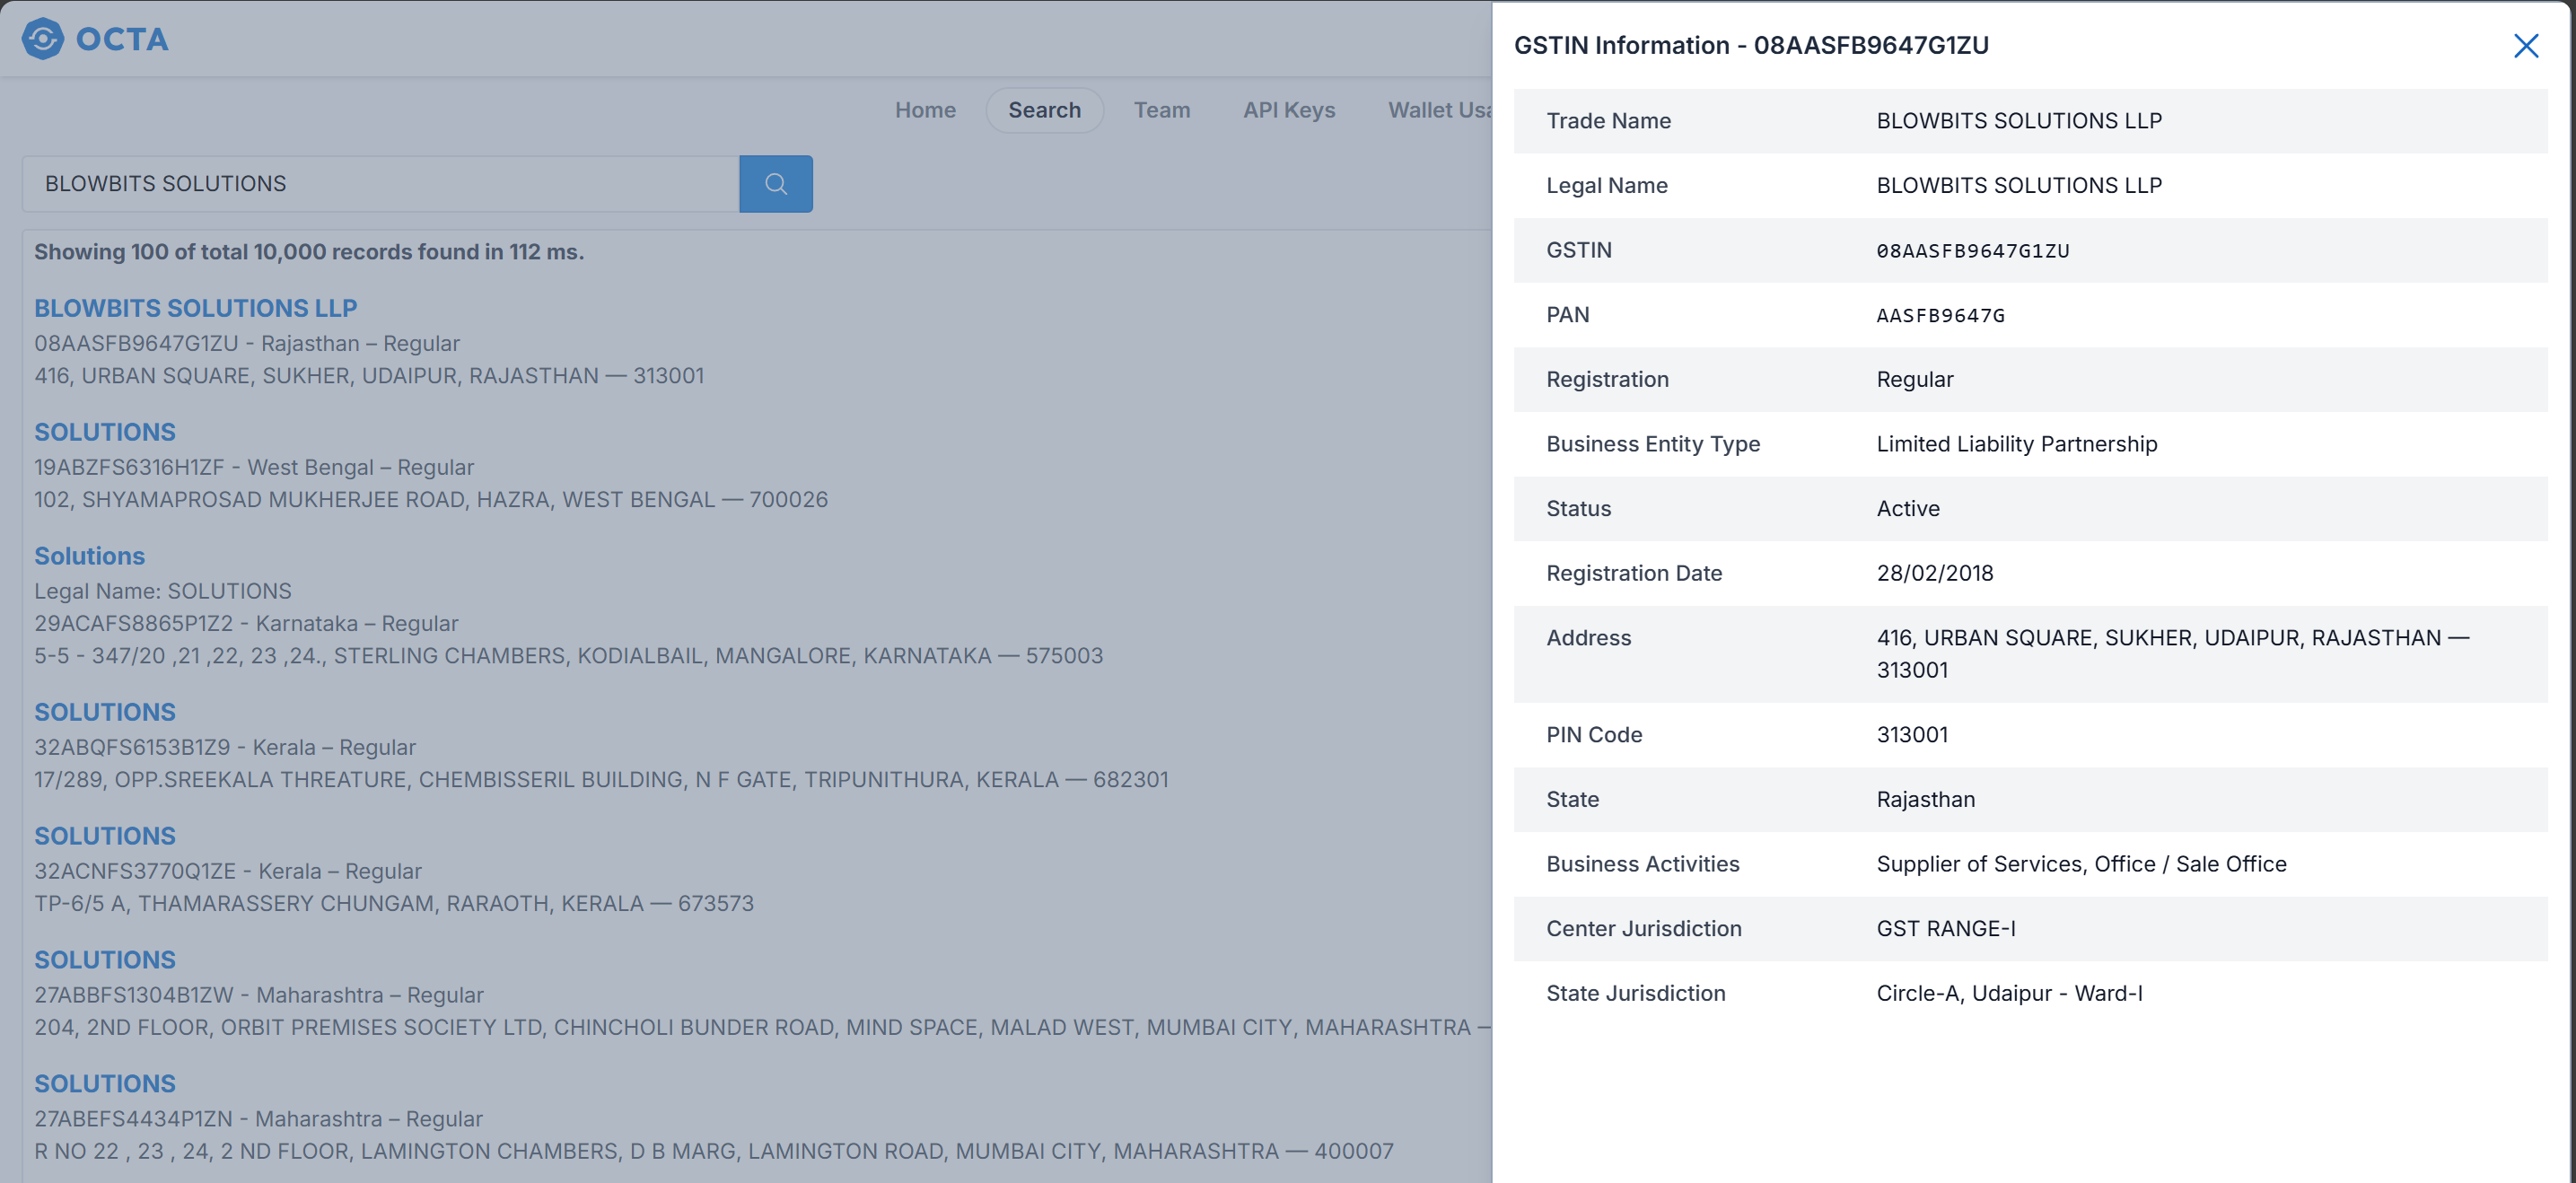2576x1183 pixels.
Task: Open SOLUTIONS result with GSTIN 32ACNFS3770Q1ZE
Action: coord(105,836)
